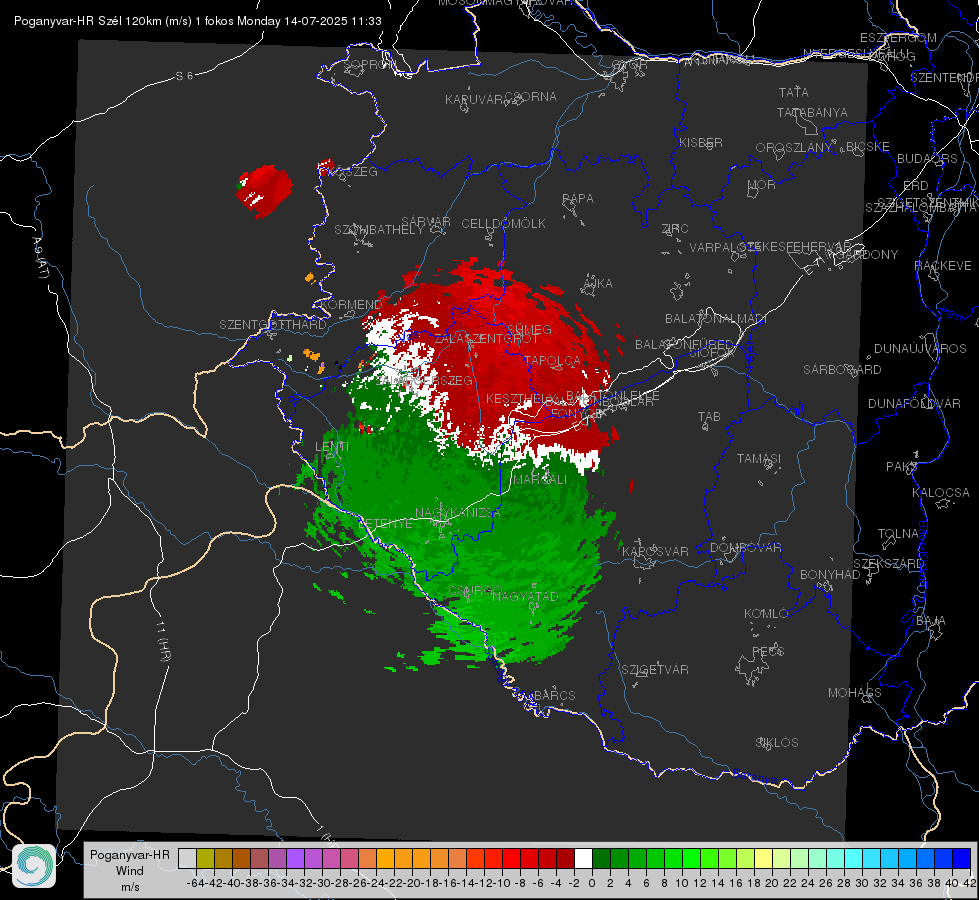Select the dark blue swatch between 40 and 42
The image size is (979, 900).
point(962,858)
